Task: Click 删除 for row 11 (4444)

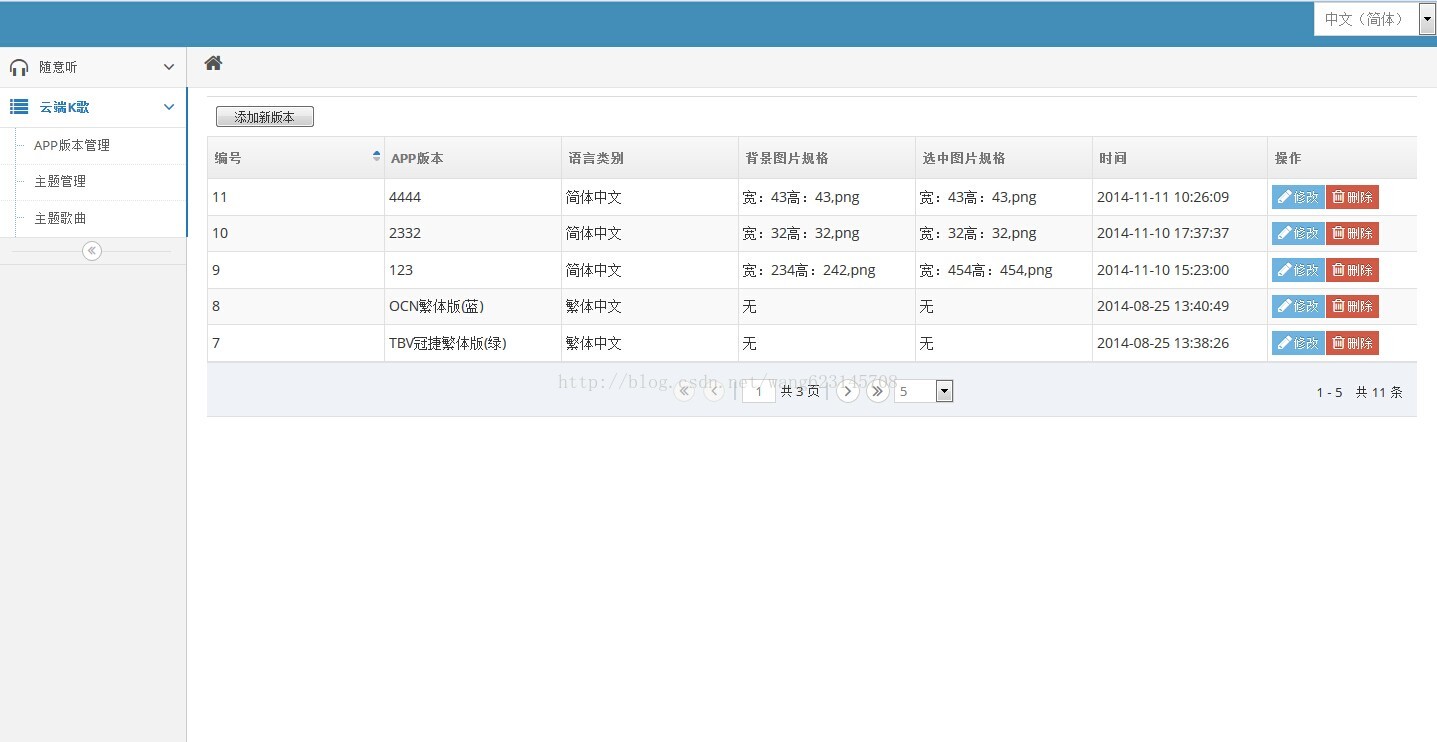Action: pyautogui.click(x=1352, y=197)
